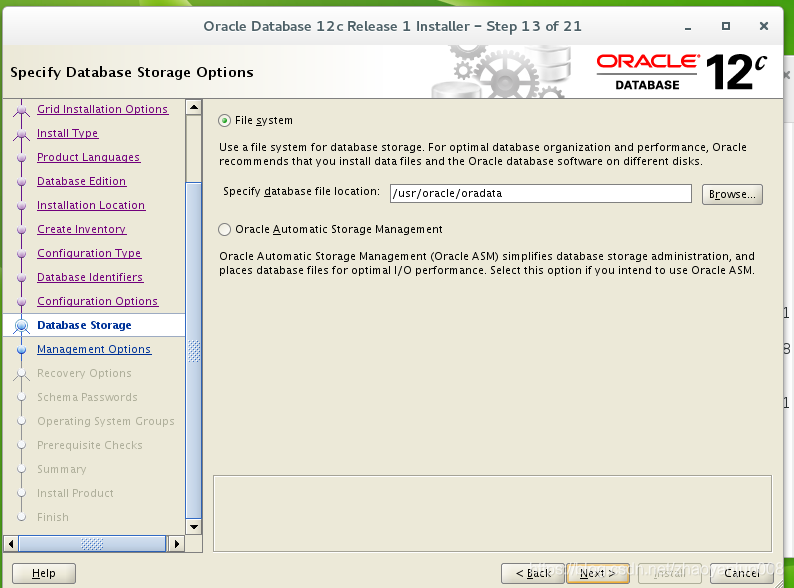This screenshot has width=794, height=588.
Task: Open Database Identifiers step
Action: click(x=90, y=277)
